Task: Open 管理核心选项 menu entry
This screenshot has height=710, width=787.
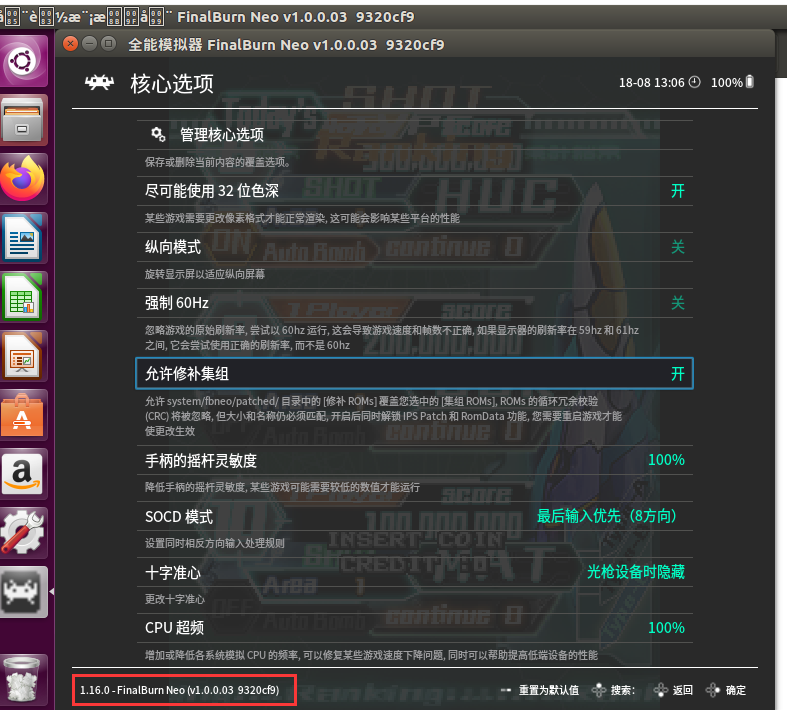Action: coord(415,134)
